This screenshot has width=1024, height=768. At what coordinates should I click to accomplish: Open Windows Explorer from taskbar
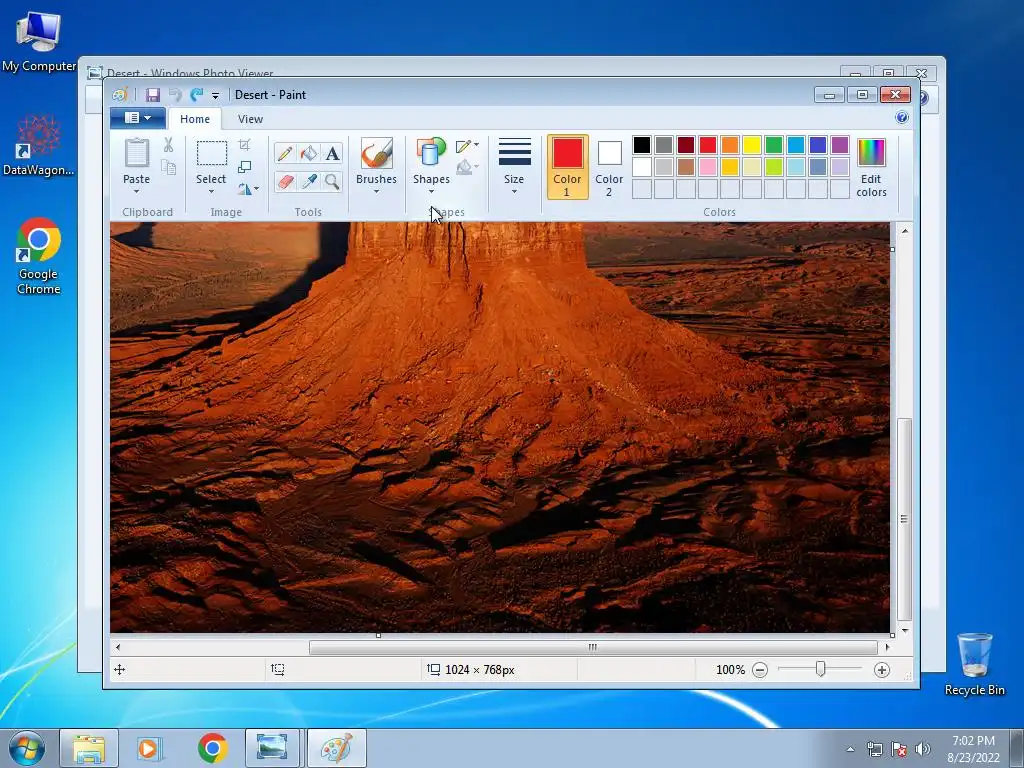tap(89, 748)
